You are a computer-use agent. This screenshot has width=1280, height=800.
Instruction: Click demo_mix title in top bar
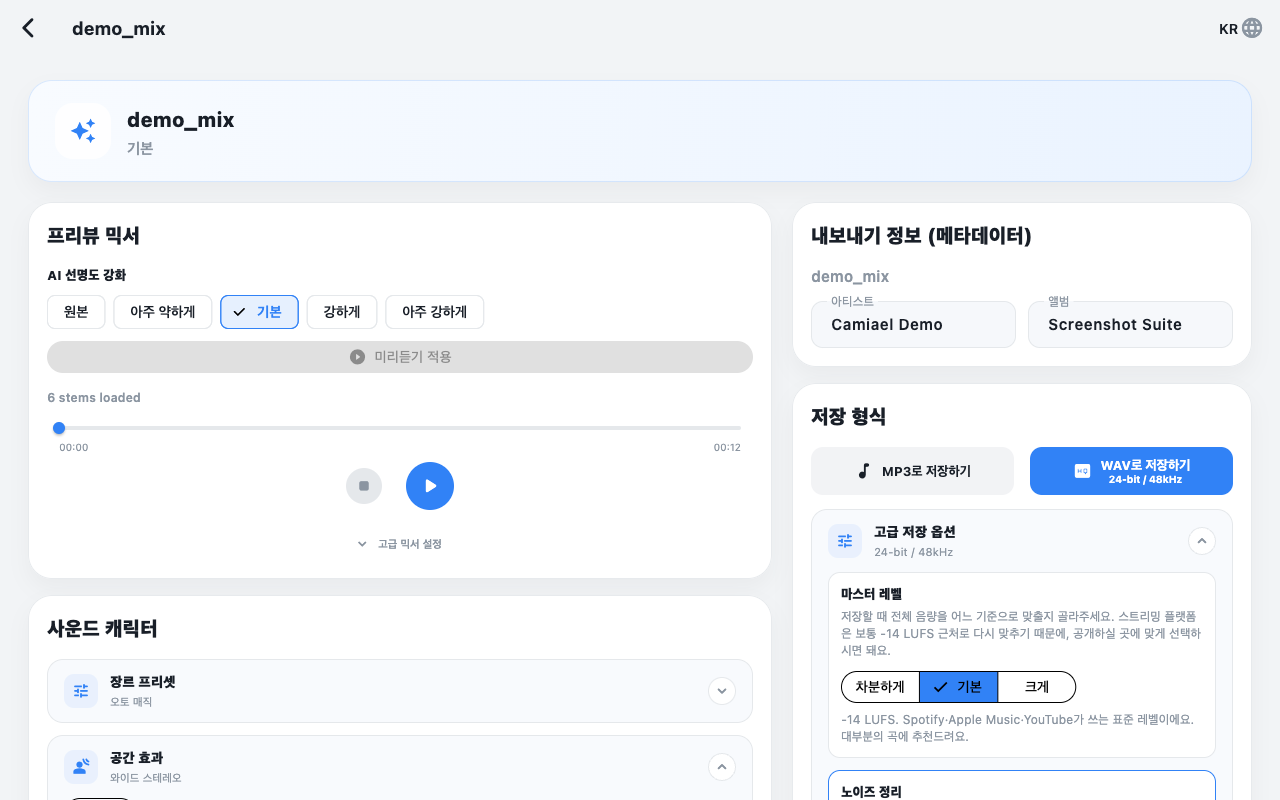119,29
